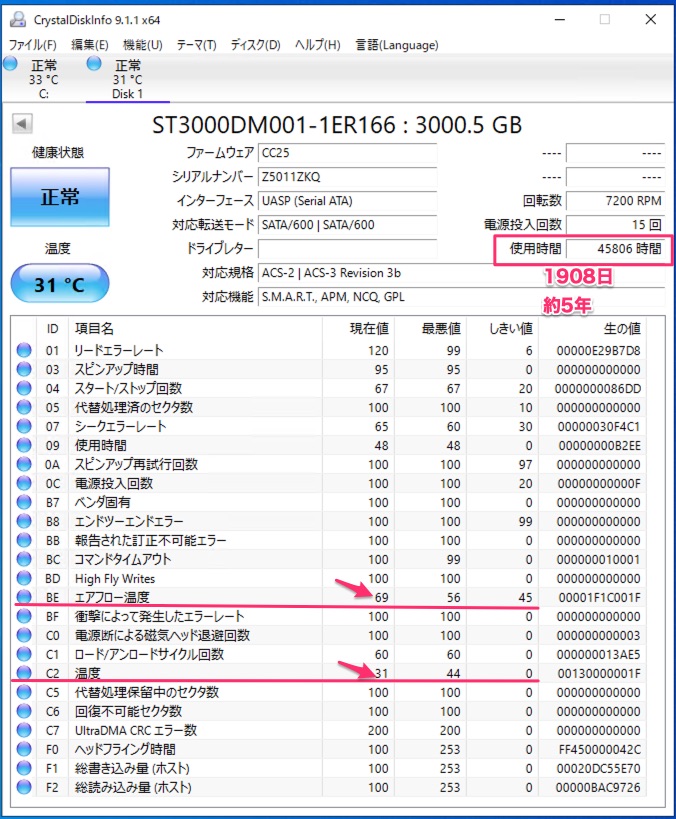Select the Disk 1 drive tab
The height and width of the screenshot is (819, 676).
tap(127, 79)
